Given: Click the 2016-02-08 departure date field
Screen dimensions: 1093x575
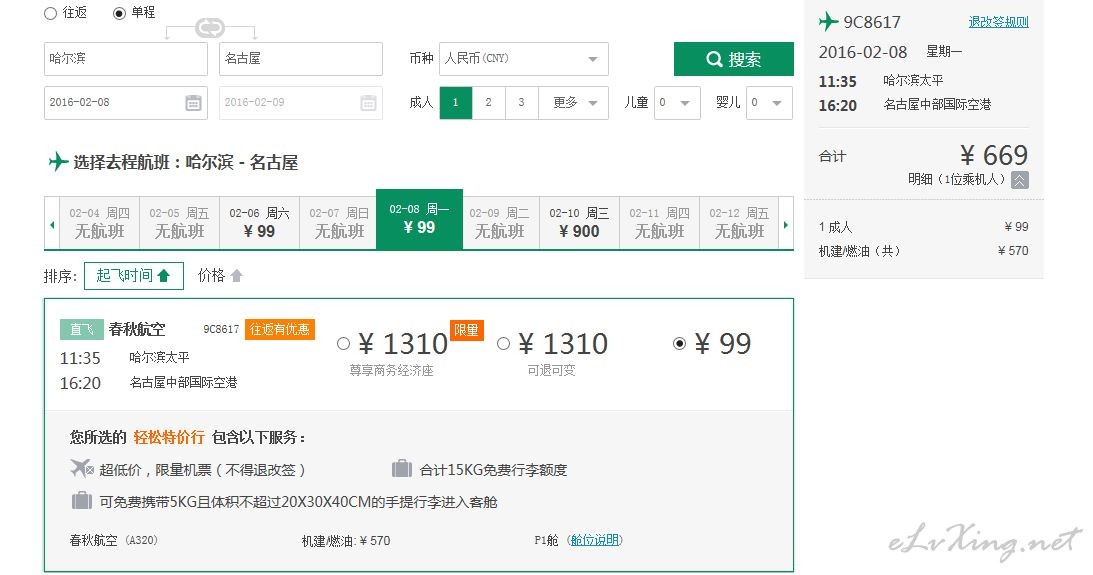Looking at the screenshot, I should click(x=125, y=102).
